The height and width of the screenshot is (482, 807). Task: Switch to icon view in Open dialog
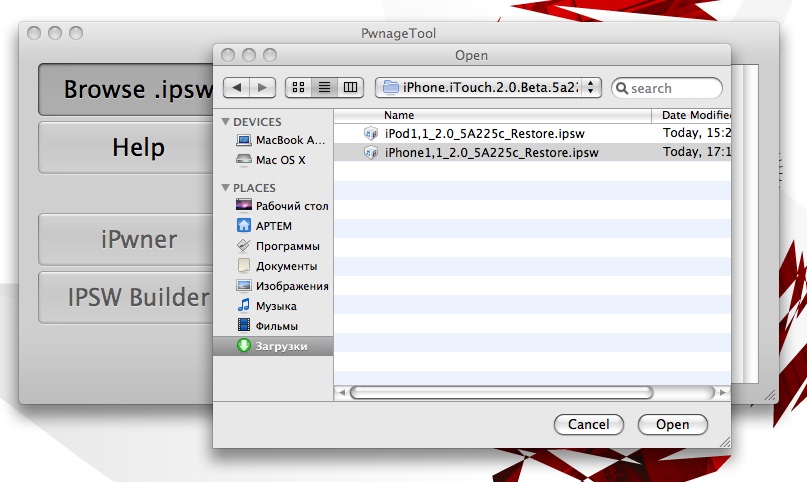click(x=299, y=87)
